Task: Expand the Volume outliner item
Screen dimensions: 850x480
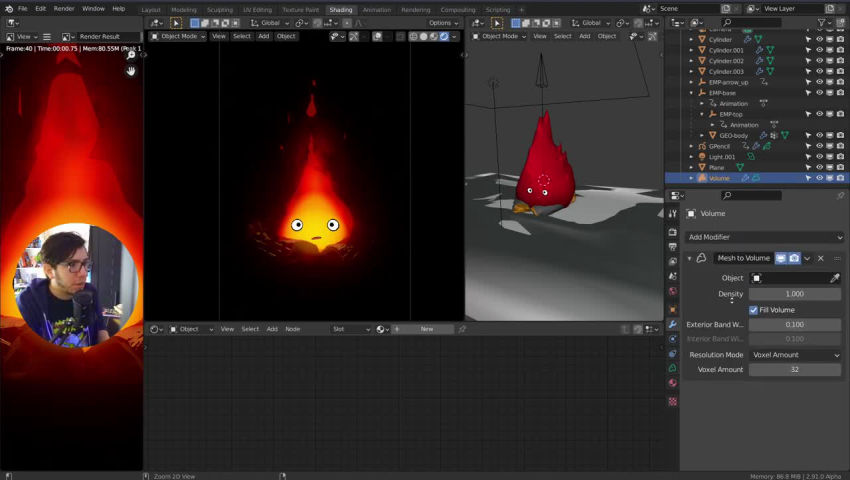Action: tap(691, 178)
